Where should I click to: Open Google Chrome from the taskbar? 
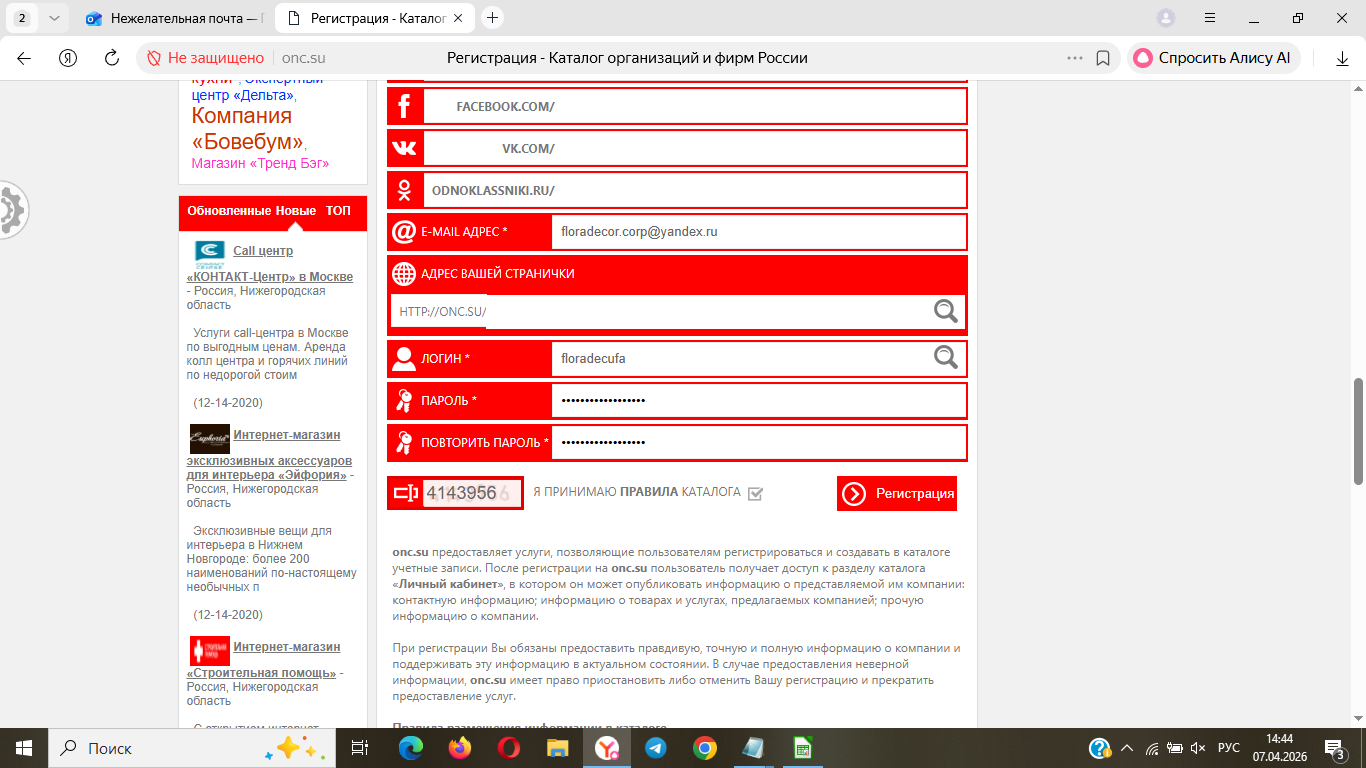(705, 748)
